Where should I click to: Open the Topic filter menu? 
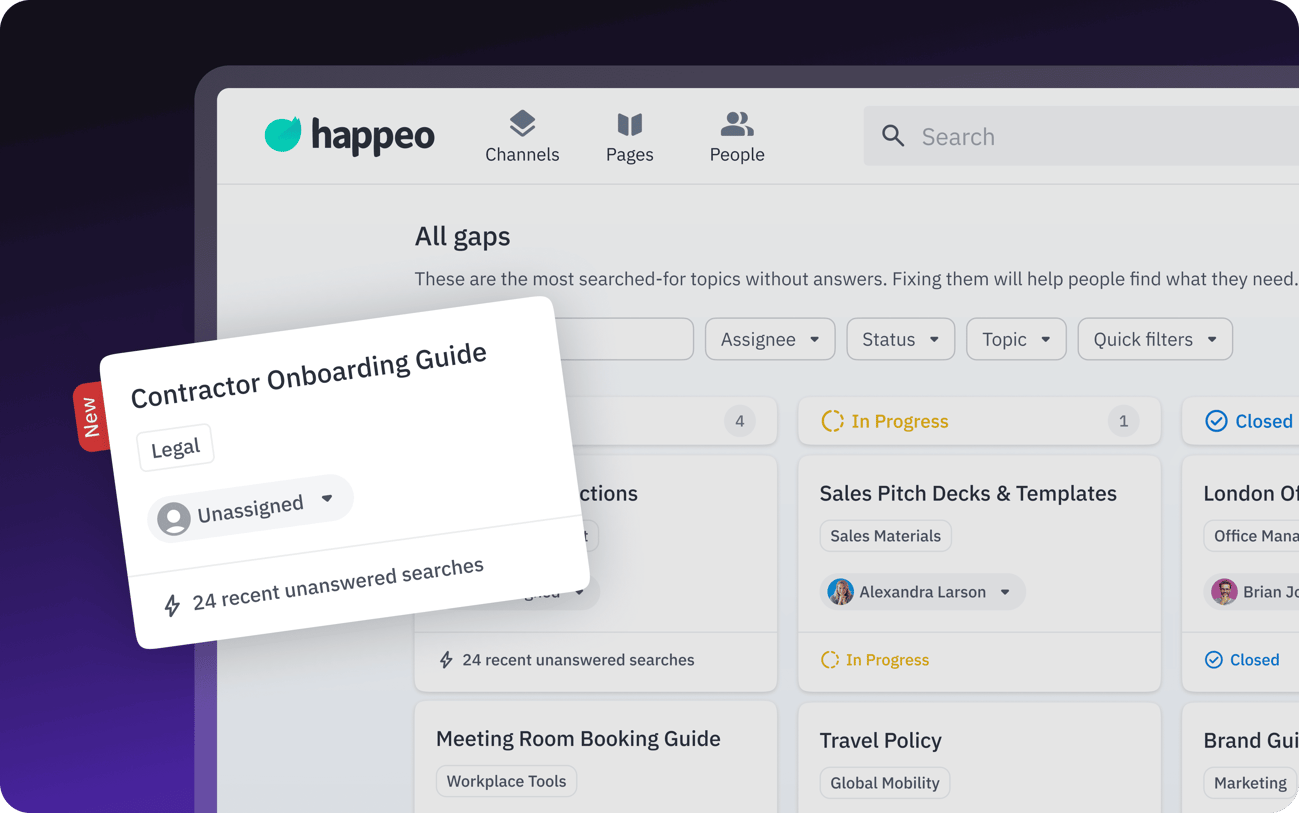[1015, 339]
